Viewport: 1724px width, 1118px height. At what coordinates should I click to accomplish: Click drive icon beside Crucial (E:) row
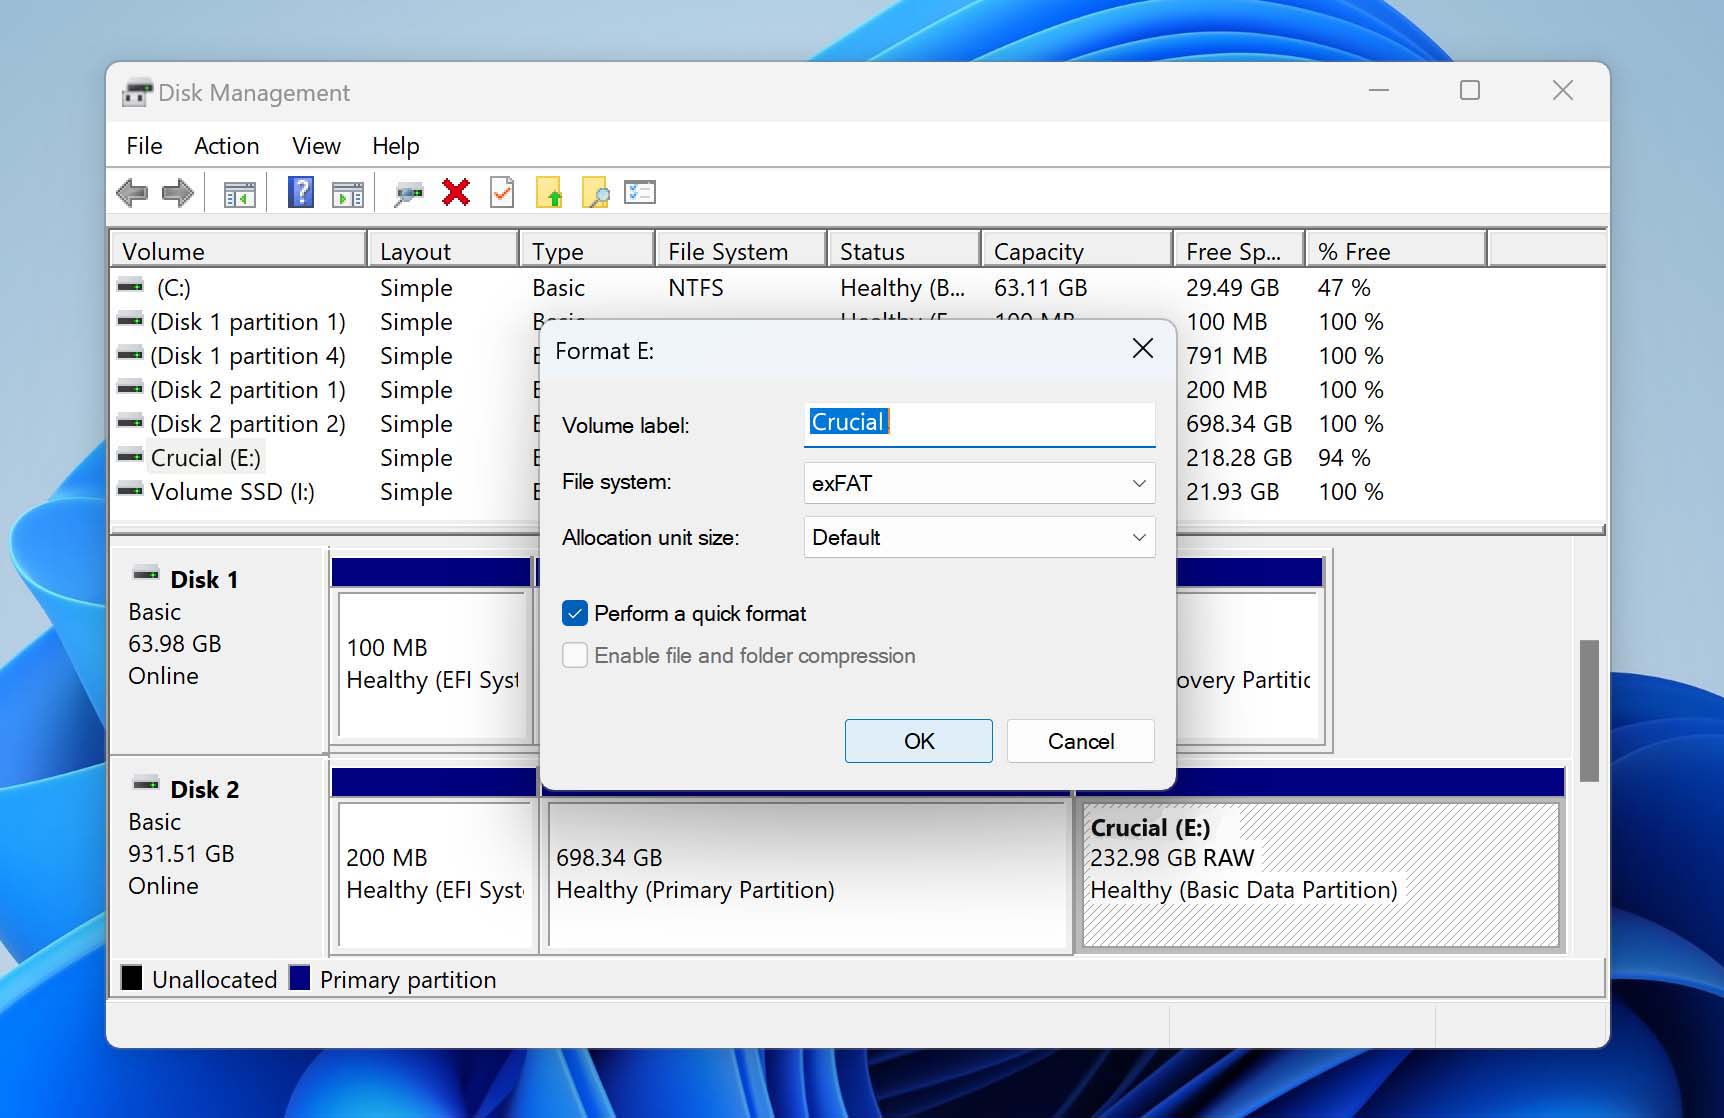pos(130,457)
